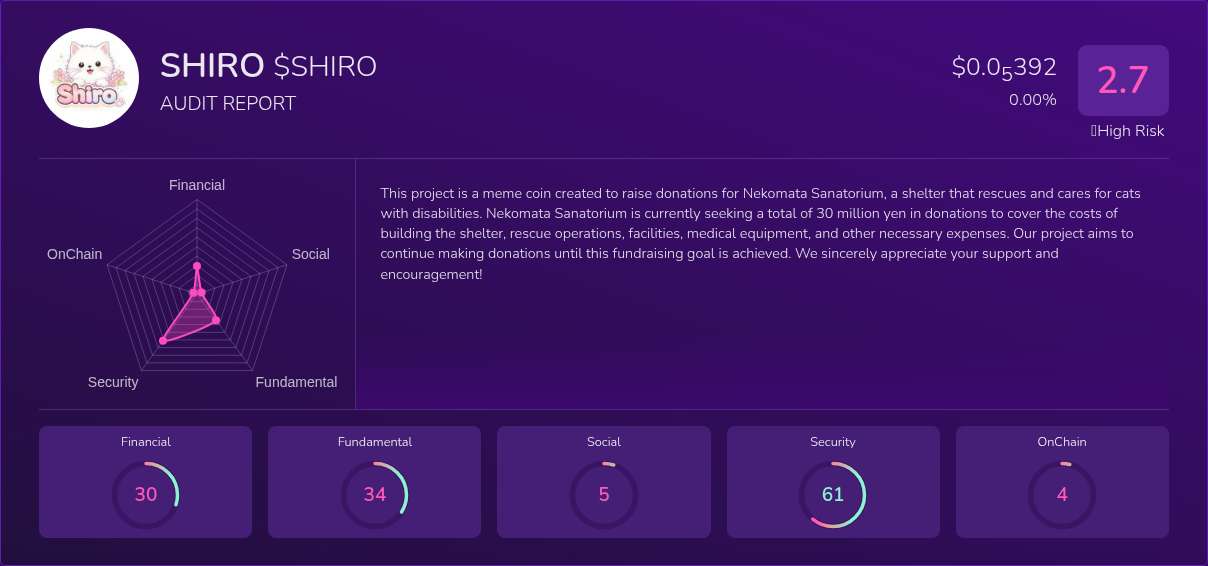This screenshot has height=566, width=1208.
Task: Open the OnChain score card
Action: coord(1062,482)
